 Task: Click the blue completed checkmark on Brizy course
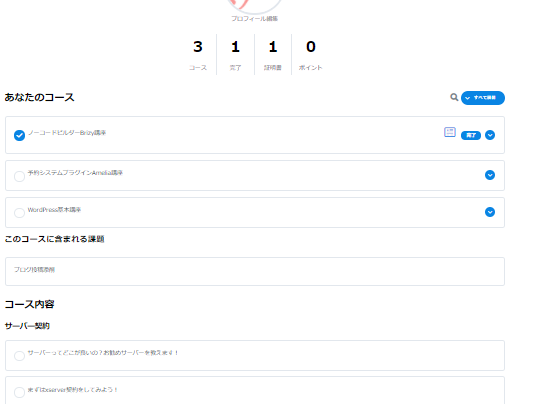(19, 135)
